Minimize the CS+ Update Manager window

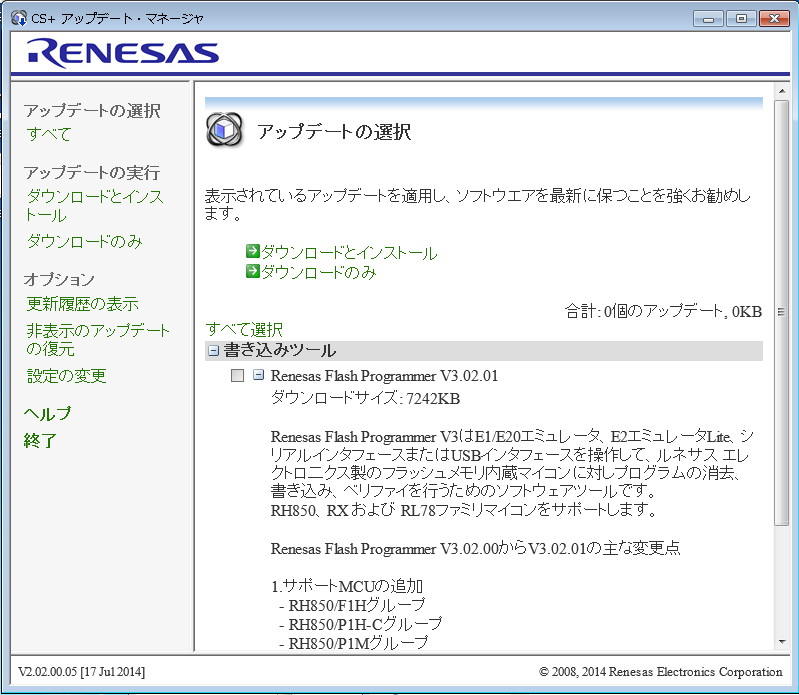[x=708, y=19]
